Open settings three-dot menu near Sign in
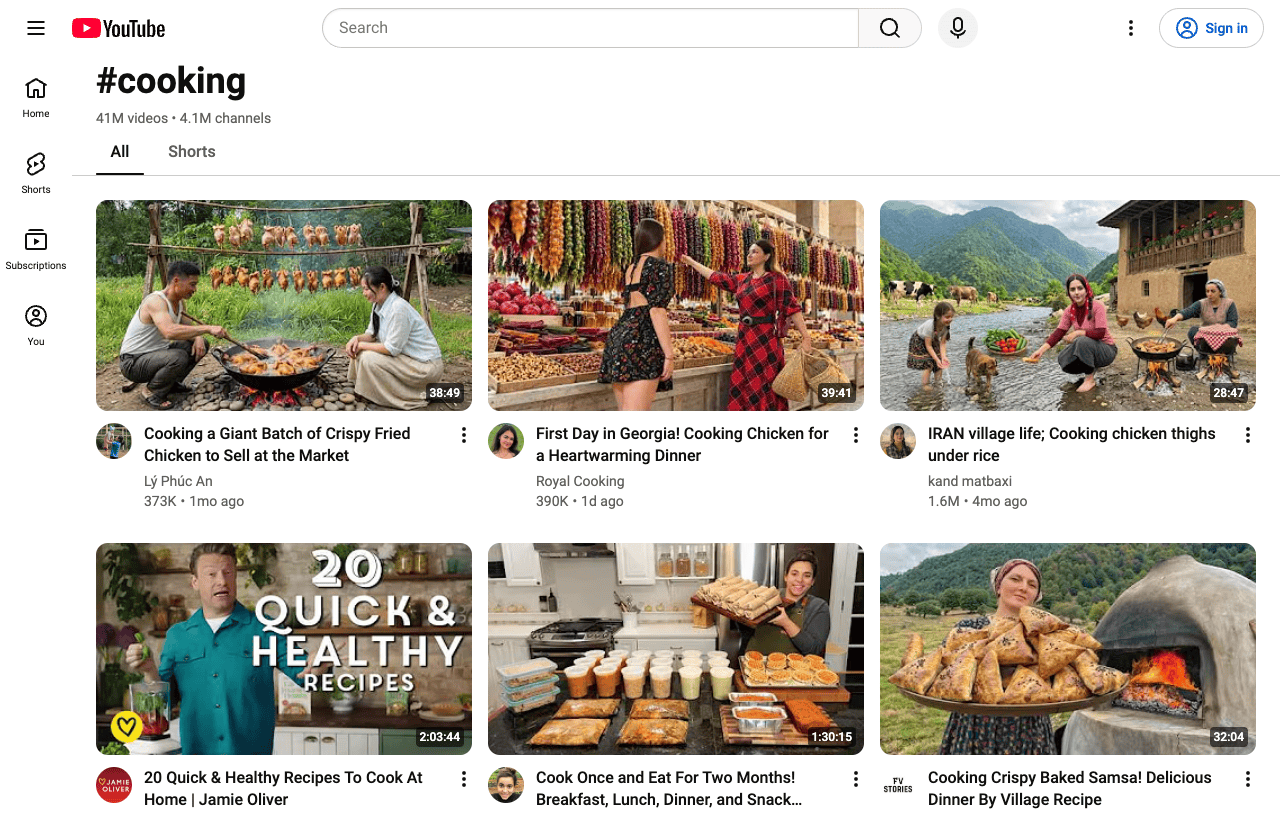The height and width of the screenshot is (813, 1280). coord(1131,28)
